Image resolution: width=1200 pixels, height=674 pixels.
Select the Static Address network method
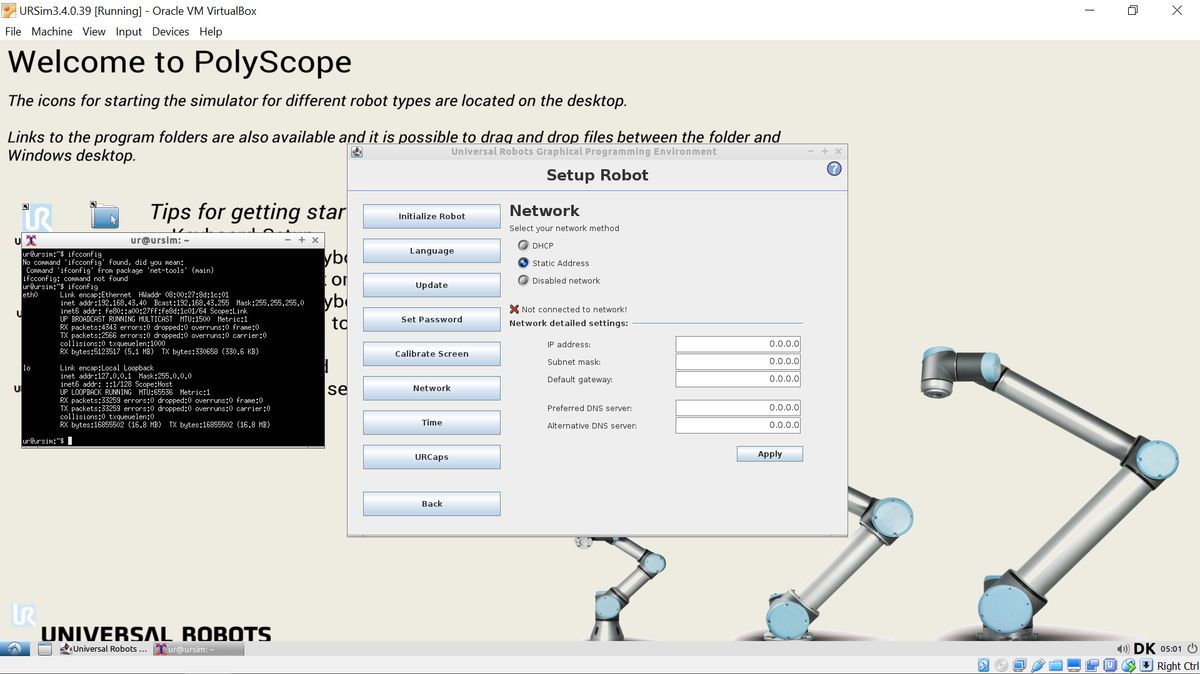(524, 262)
